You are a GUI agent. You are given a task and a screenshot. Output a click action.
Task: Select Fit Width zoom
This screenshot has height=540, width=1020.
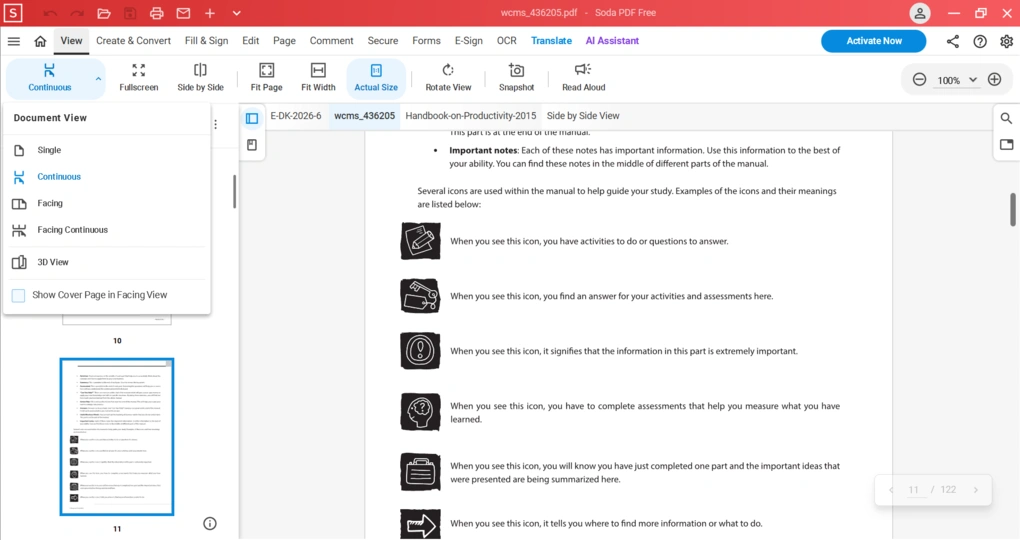(318, 77)
